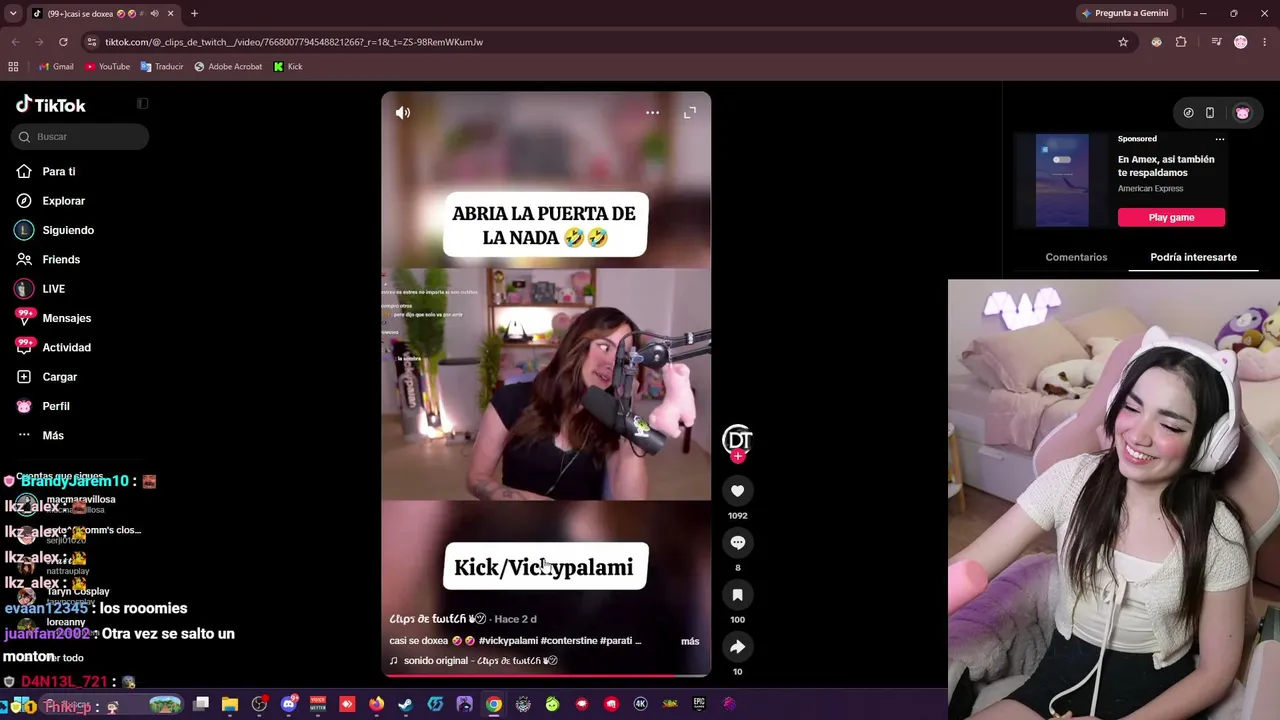
Task: Open the video's three-dot options menu
Action: point(652,113)
